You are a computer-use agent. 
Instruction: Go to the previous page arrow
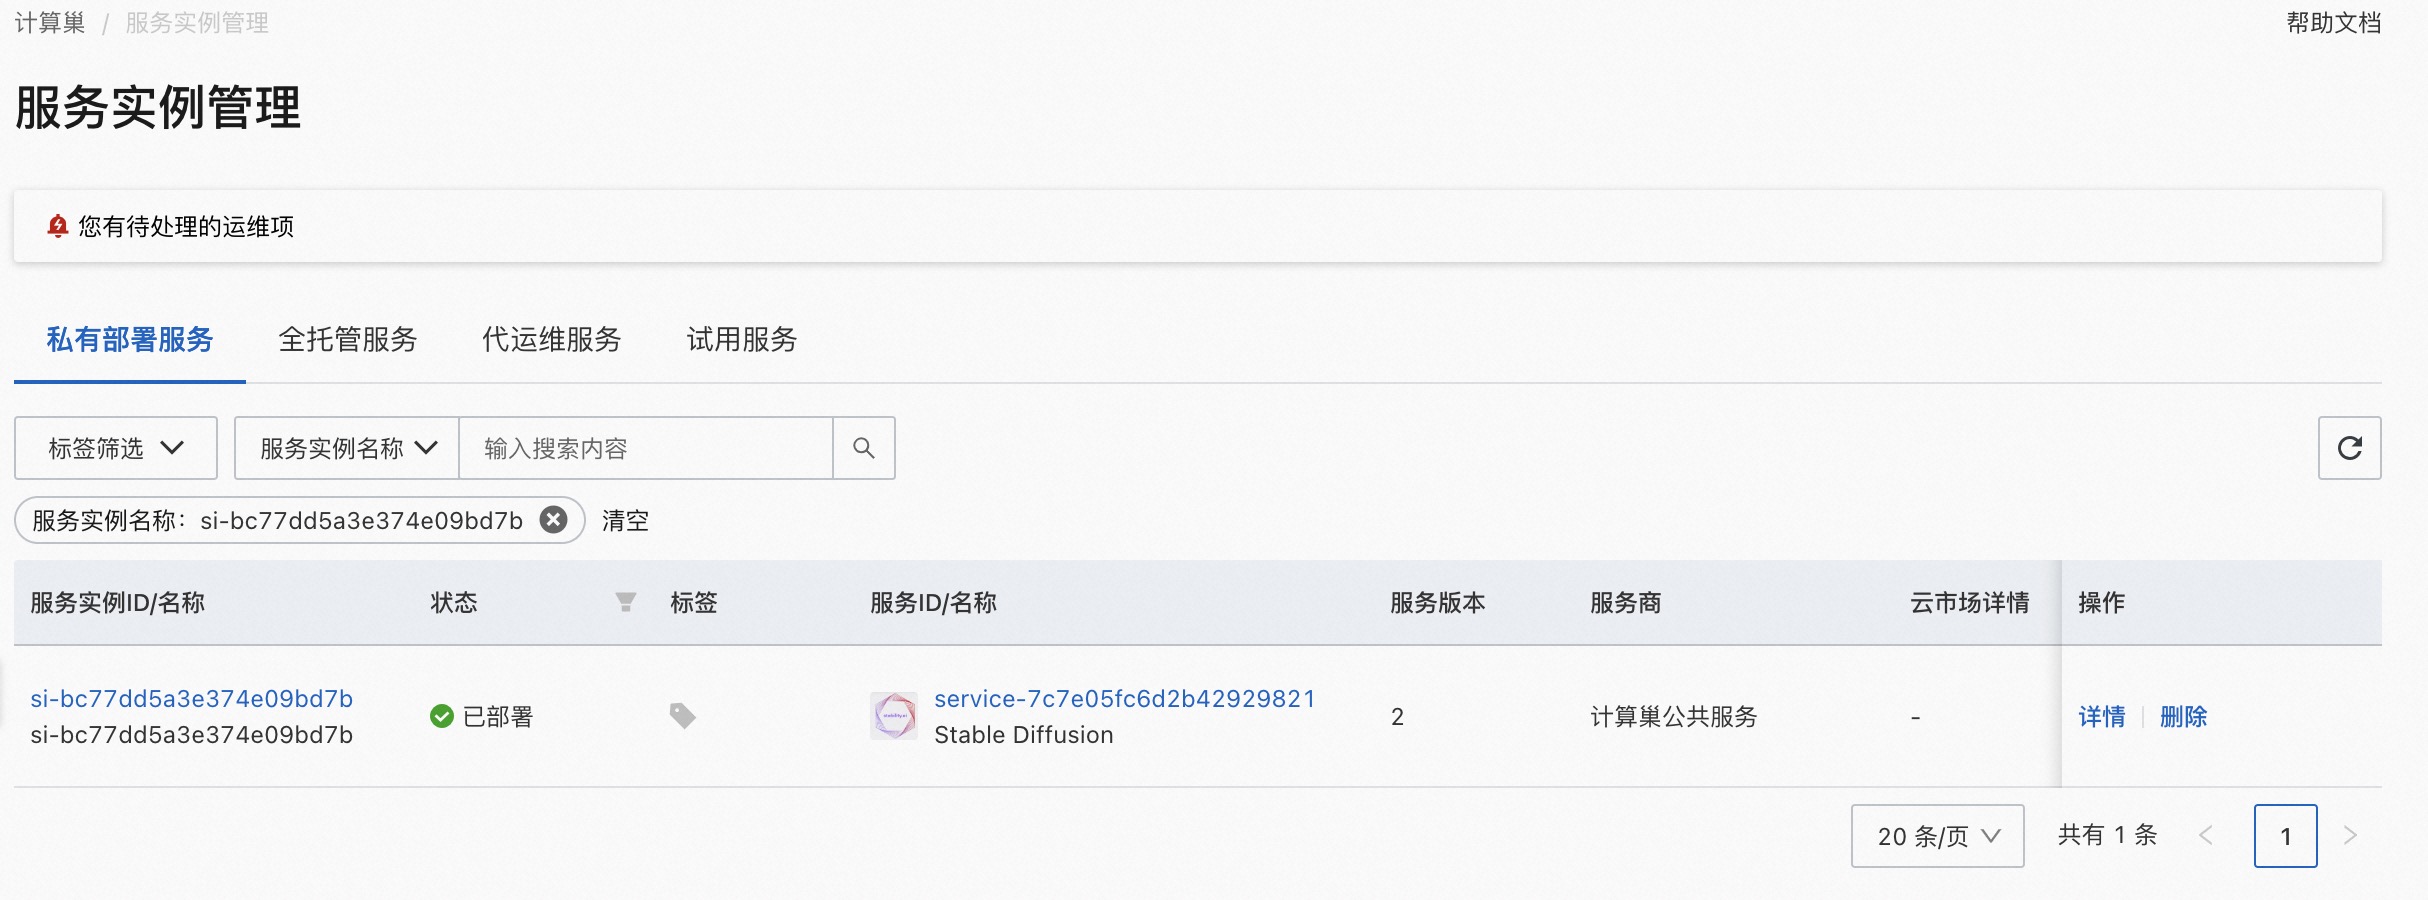(2206, 836)
